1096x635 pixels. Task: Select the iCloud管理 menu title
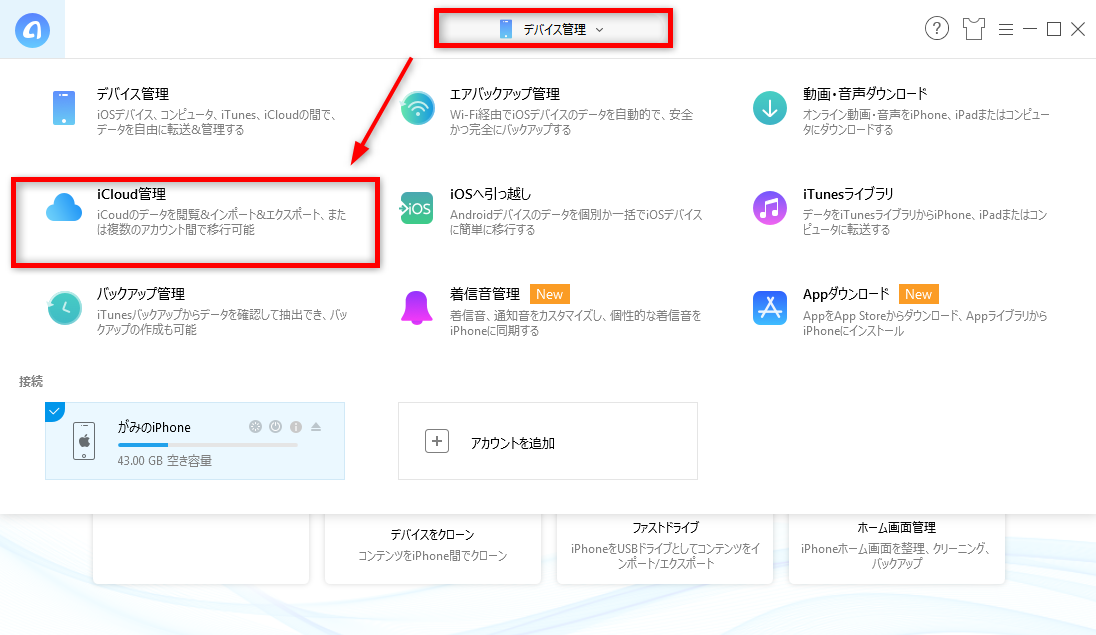131,194
